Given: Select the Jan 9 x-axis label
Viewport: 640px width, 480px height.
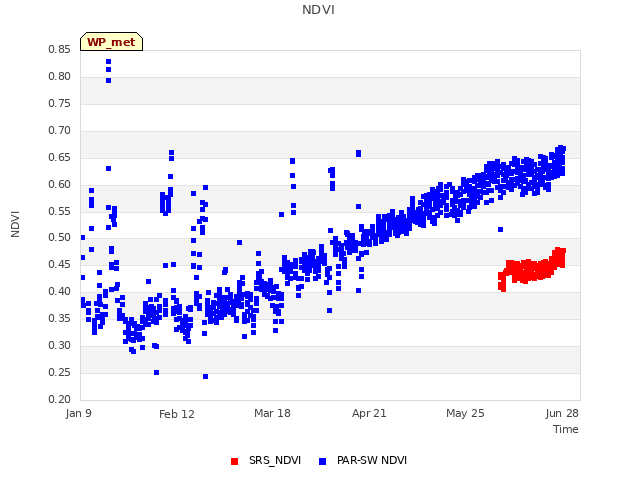Looking at the screenshot, I should point(78,413).
